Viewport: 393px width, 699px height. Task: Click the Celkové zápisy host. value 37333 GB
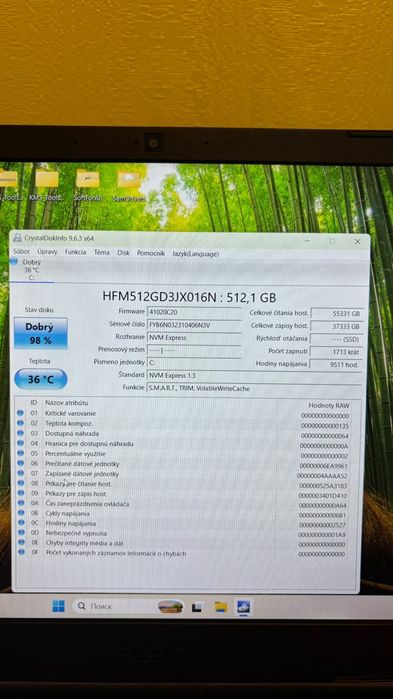(x=336, y=326)
